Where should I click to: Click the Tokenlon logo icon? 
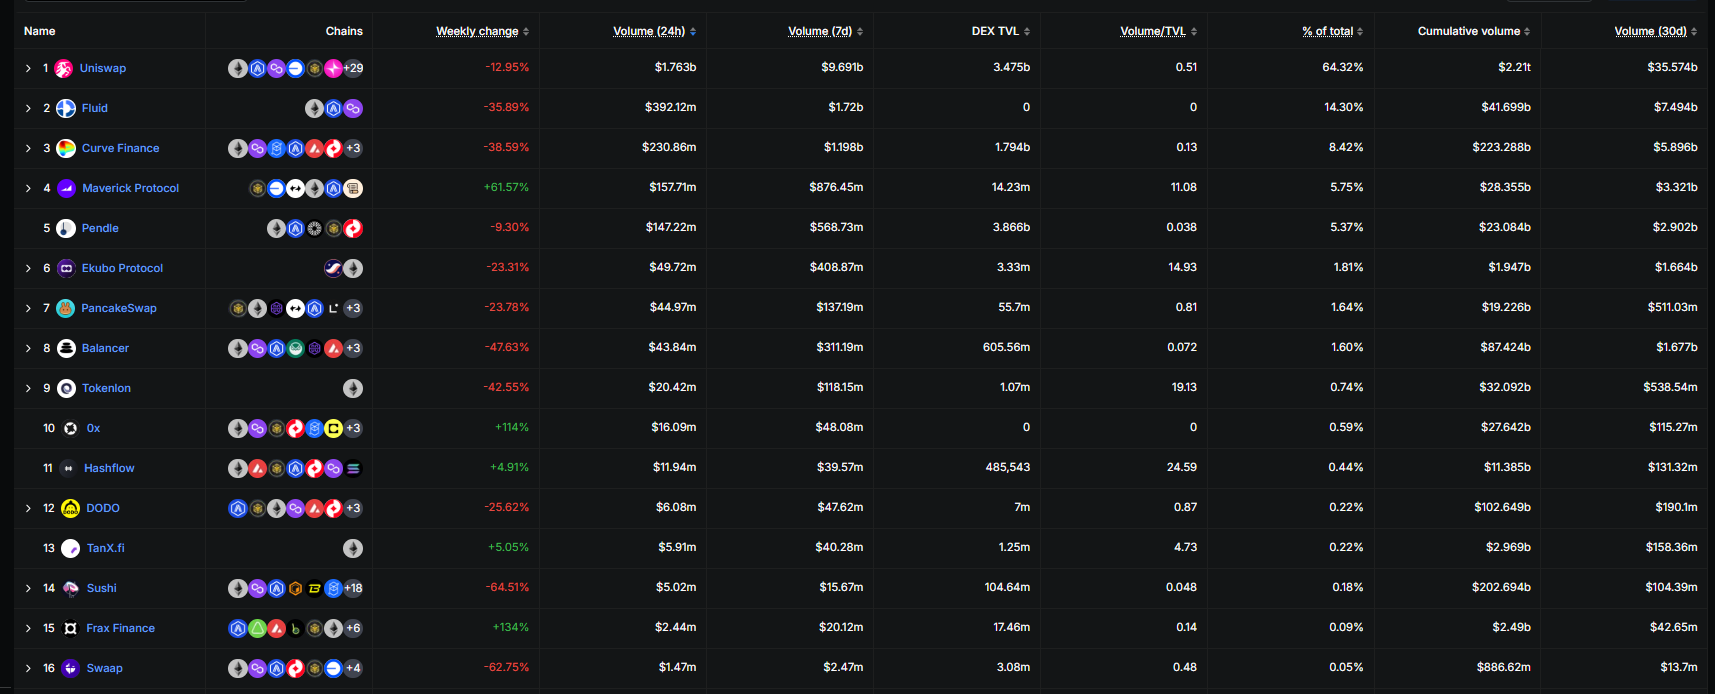point(66,388)
